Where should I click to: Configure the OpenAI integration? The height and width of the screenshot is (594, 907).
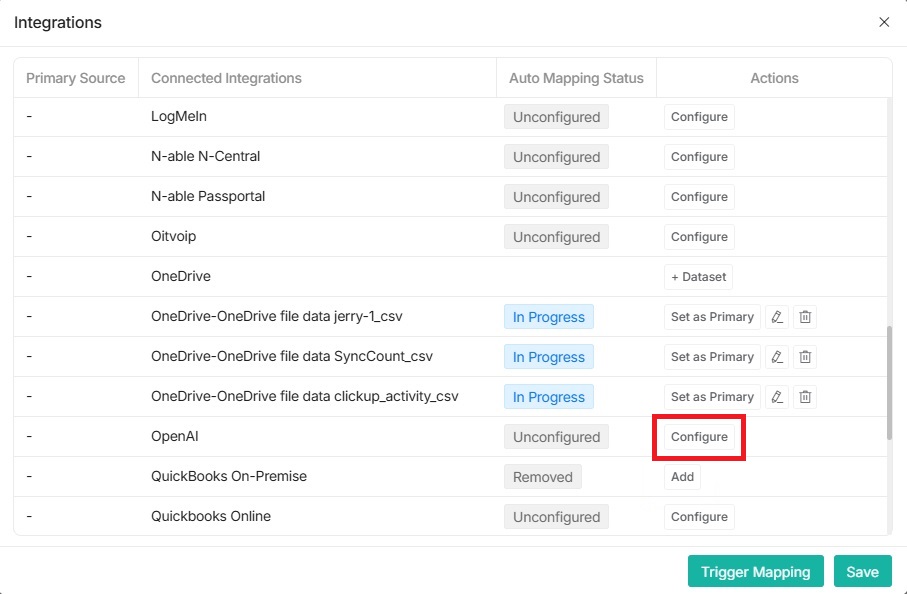pos(699,437)
